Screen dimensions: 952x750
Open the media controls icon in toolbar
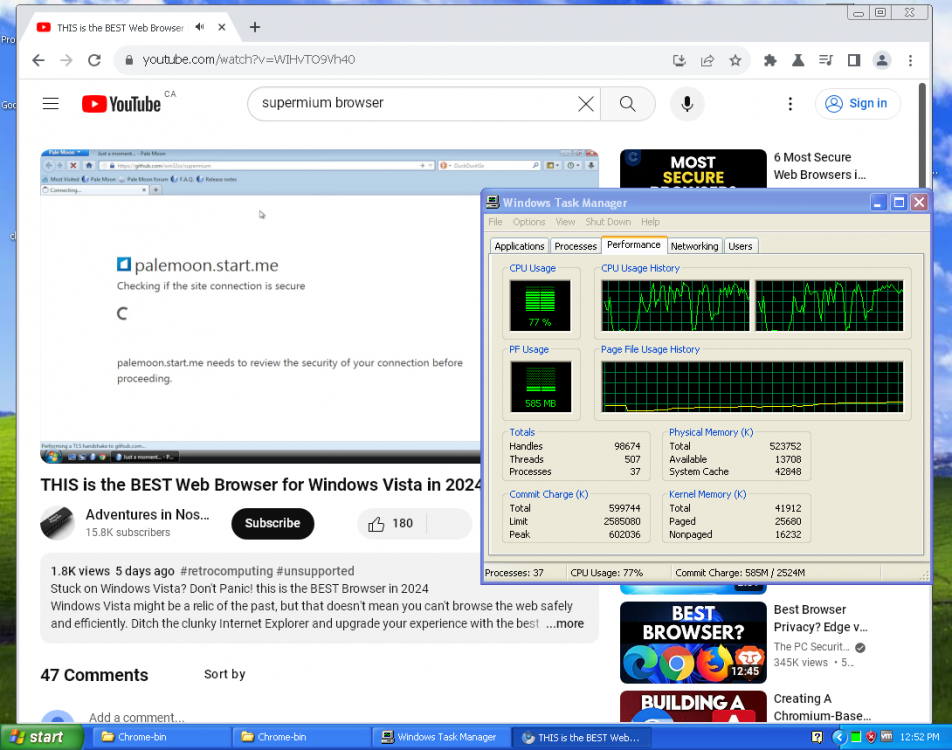coord(825,60)
